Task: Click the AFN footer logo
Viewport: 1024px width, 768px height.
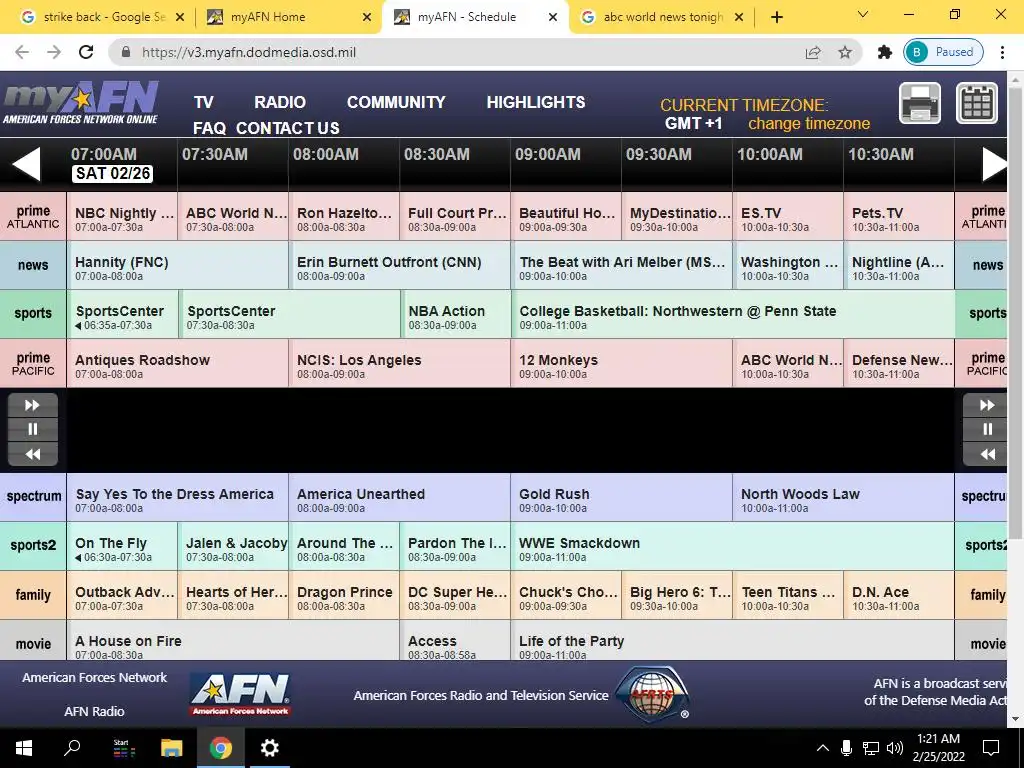Action: click(x=241, y=695)
